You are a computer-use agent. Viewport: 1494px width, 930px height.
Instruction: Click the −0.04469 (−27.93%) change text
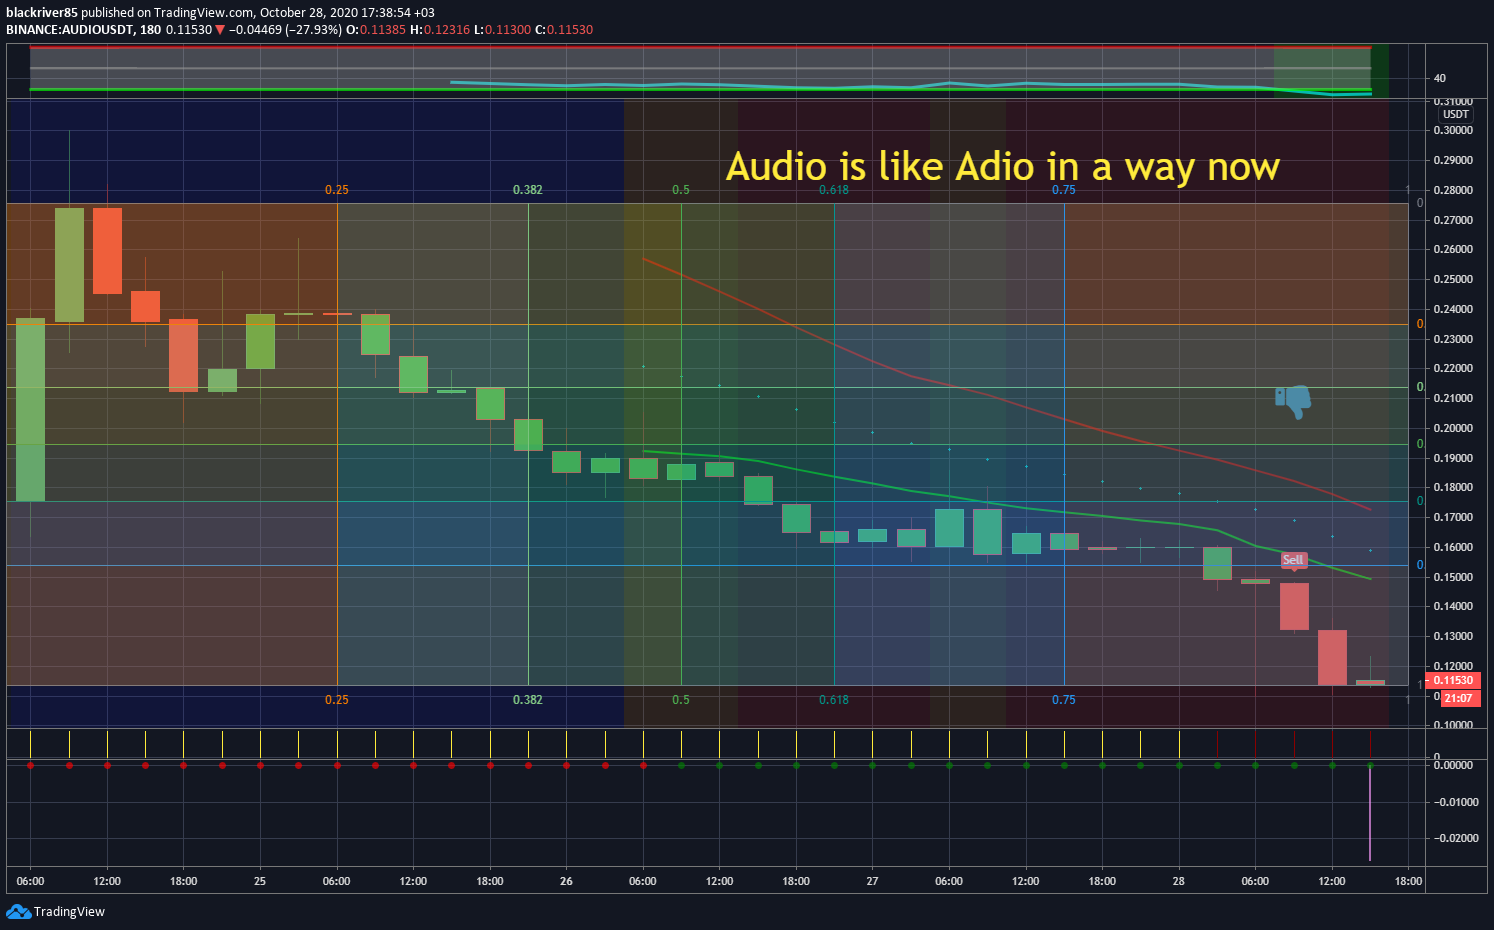pyautogui.click(x=285, y=30)
